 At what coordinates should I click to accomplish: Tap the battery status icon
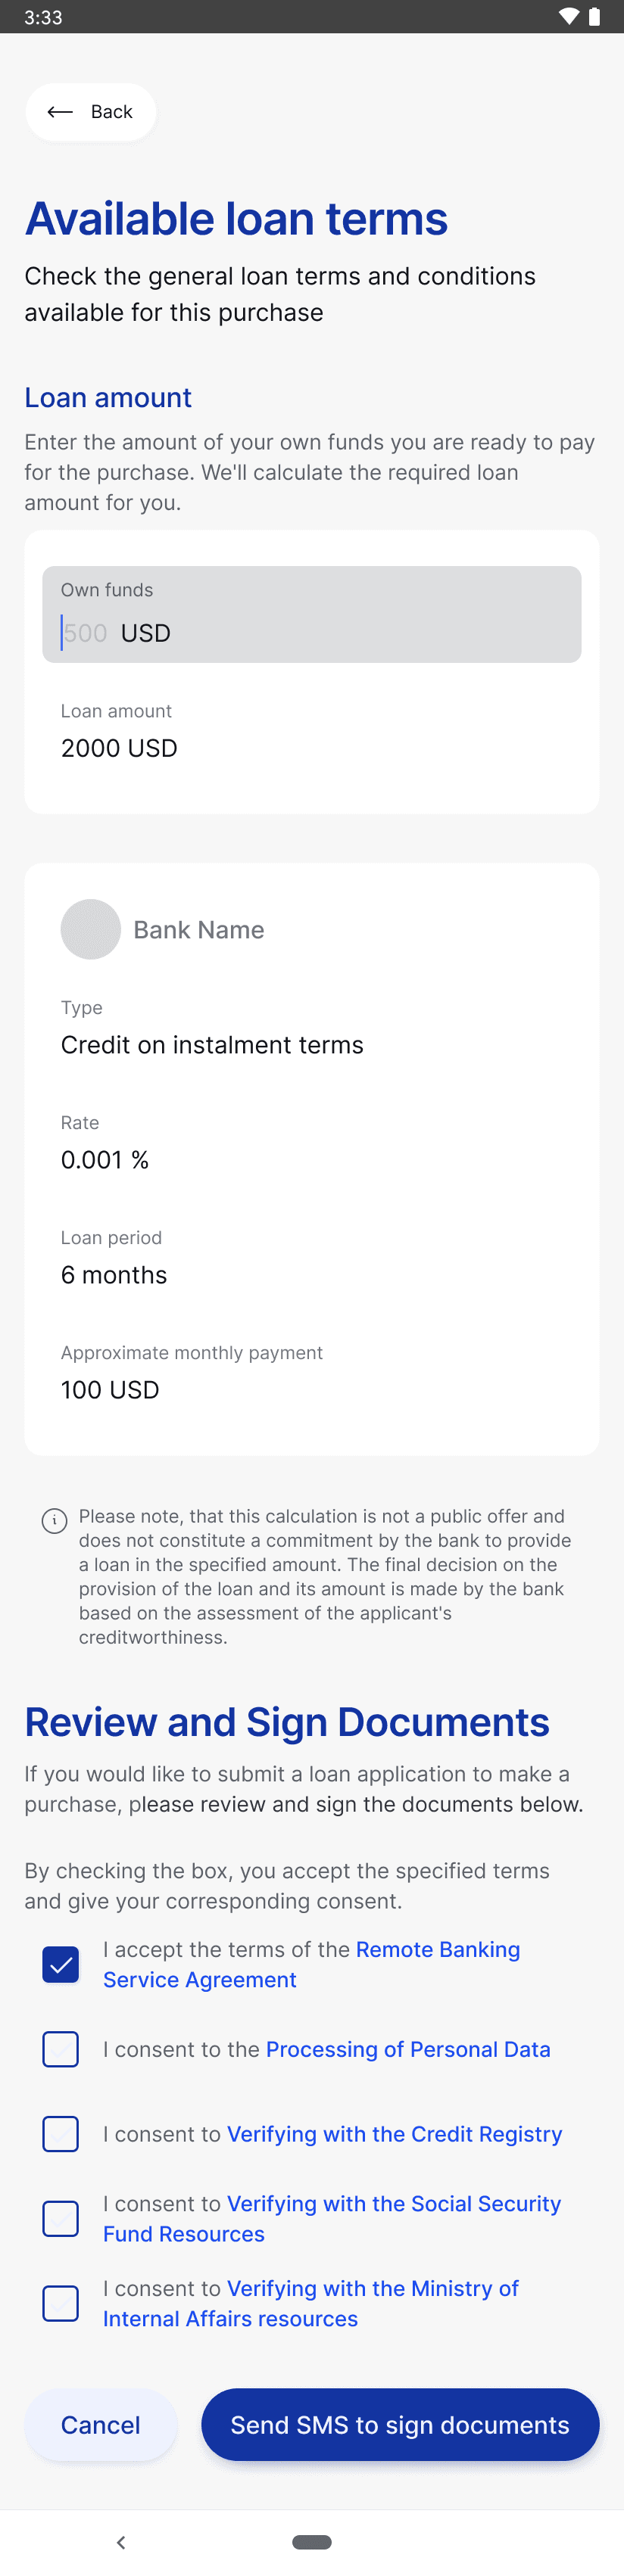click(x=594, y=17)
